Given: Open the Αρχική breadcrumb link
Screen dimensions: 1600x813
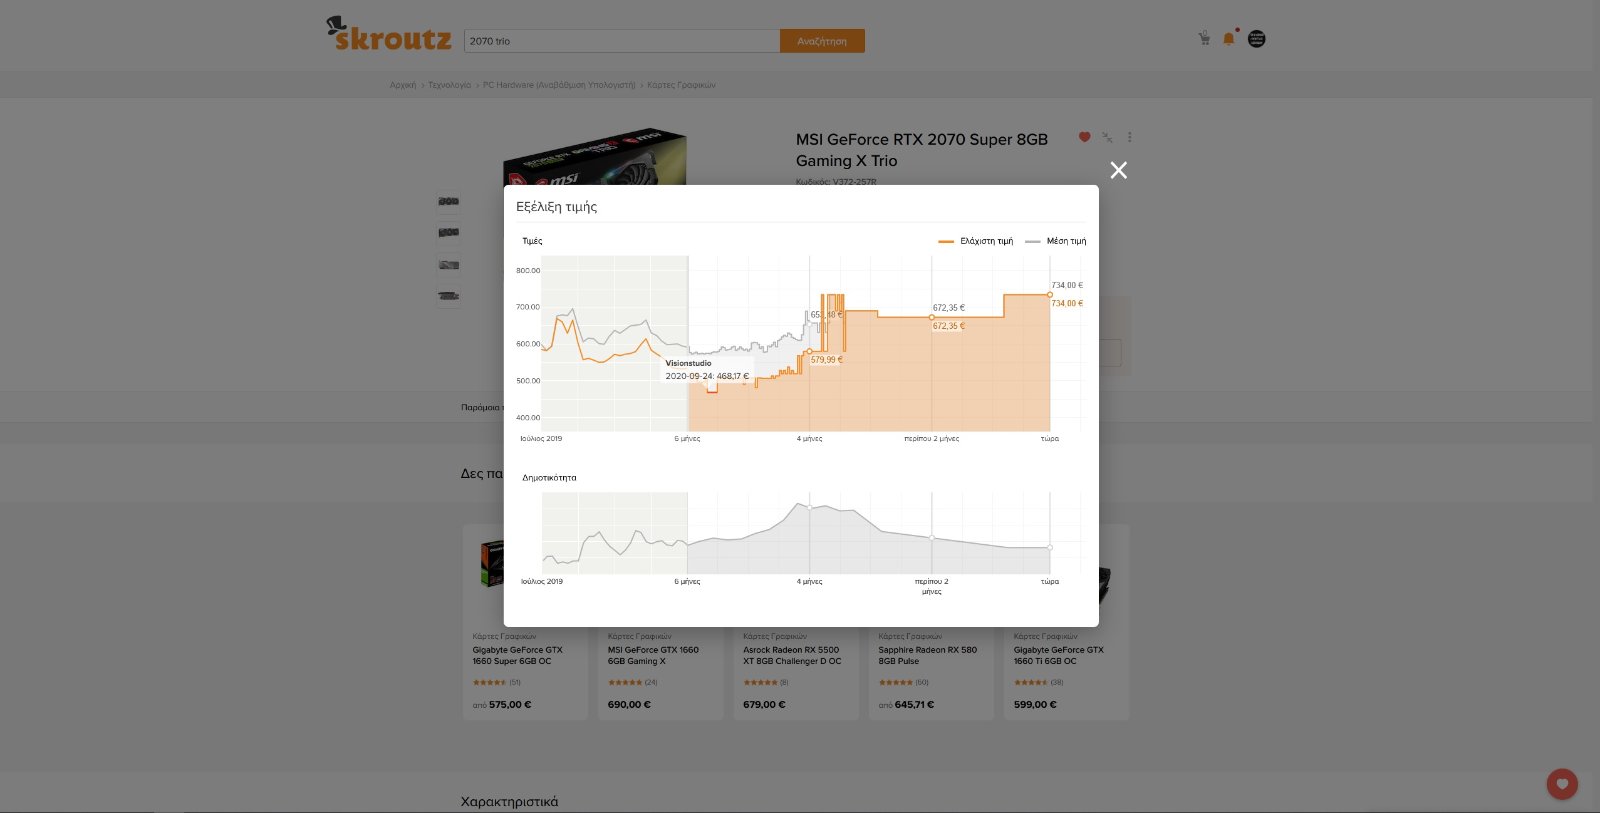Looking at the screenshot, I should (x=403, y=85).
